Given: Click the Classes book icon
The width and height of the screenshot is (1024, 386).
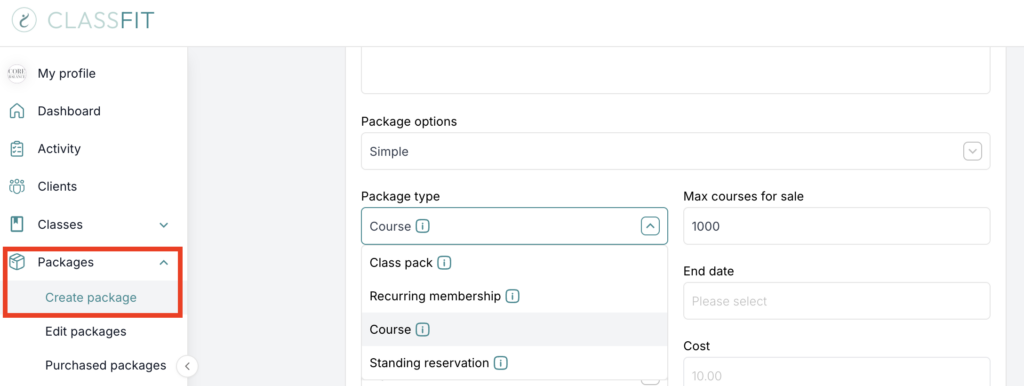Looking at the screenshot, I should (x=17, y=224).
